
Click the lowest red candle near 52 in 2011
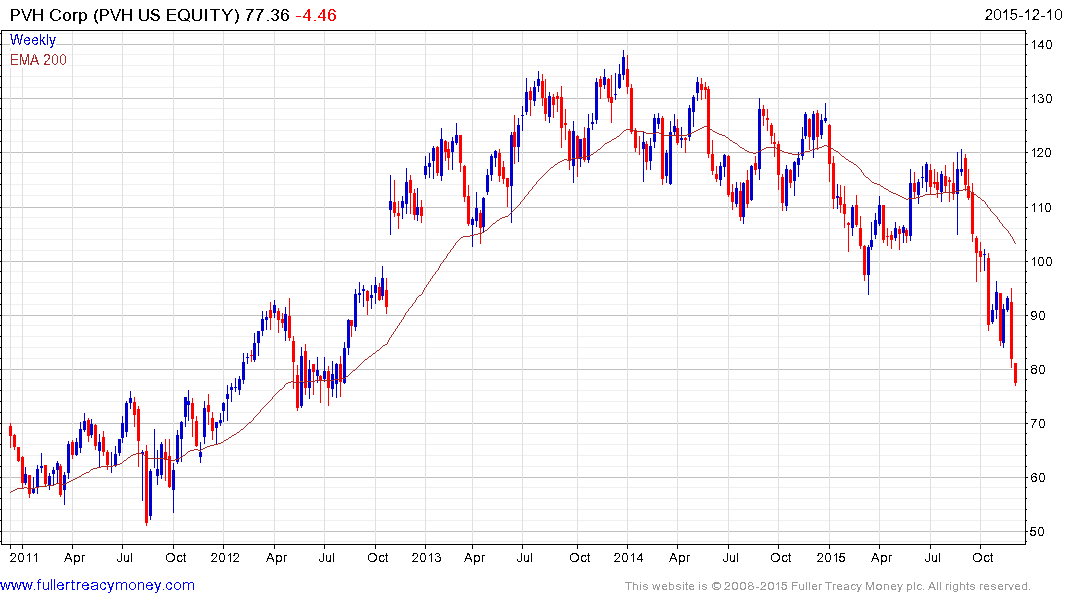147,487
